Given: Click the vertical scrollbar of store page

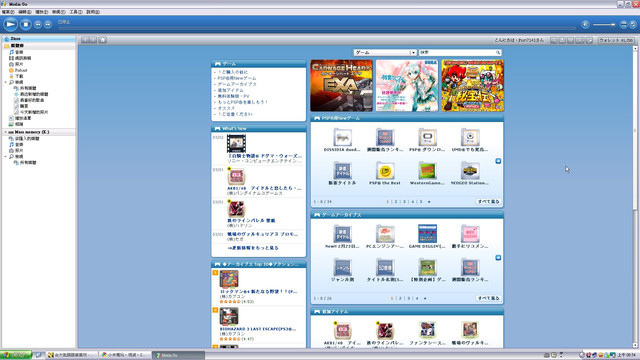Looking at the screenshot, I should click(x=636, y=197).
